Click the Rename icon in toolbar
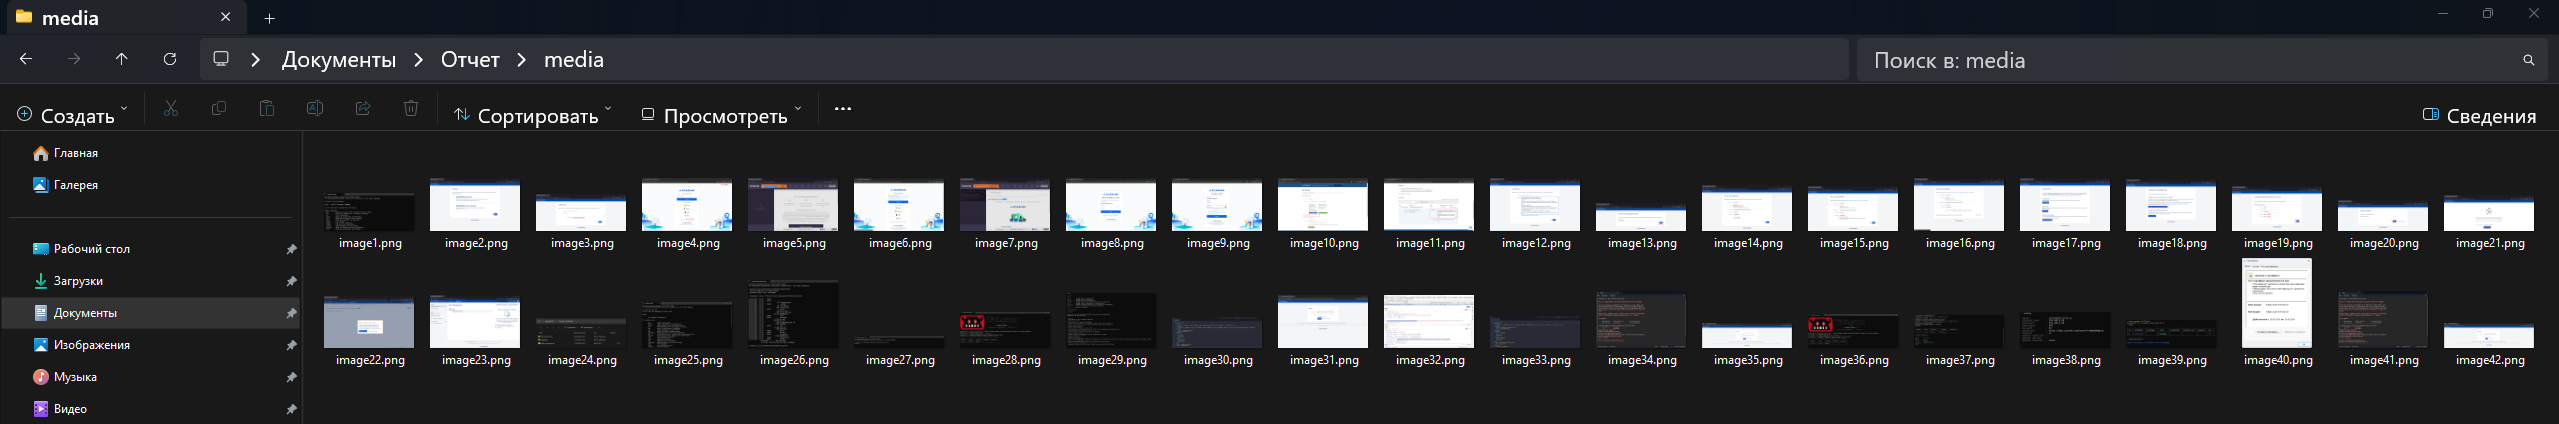2559x424 pixels. (x=315, y=108)
